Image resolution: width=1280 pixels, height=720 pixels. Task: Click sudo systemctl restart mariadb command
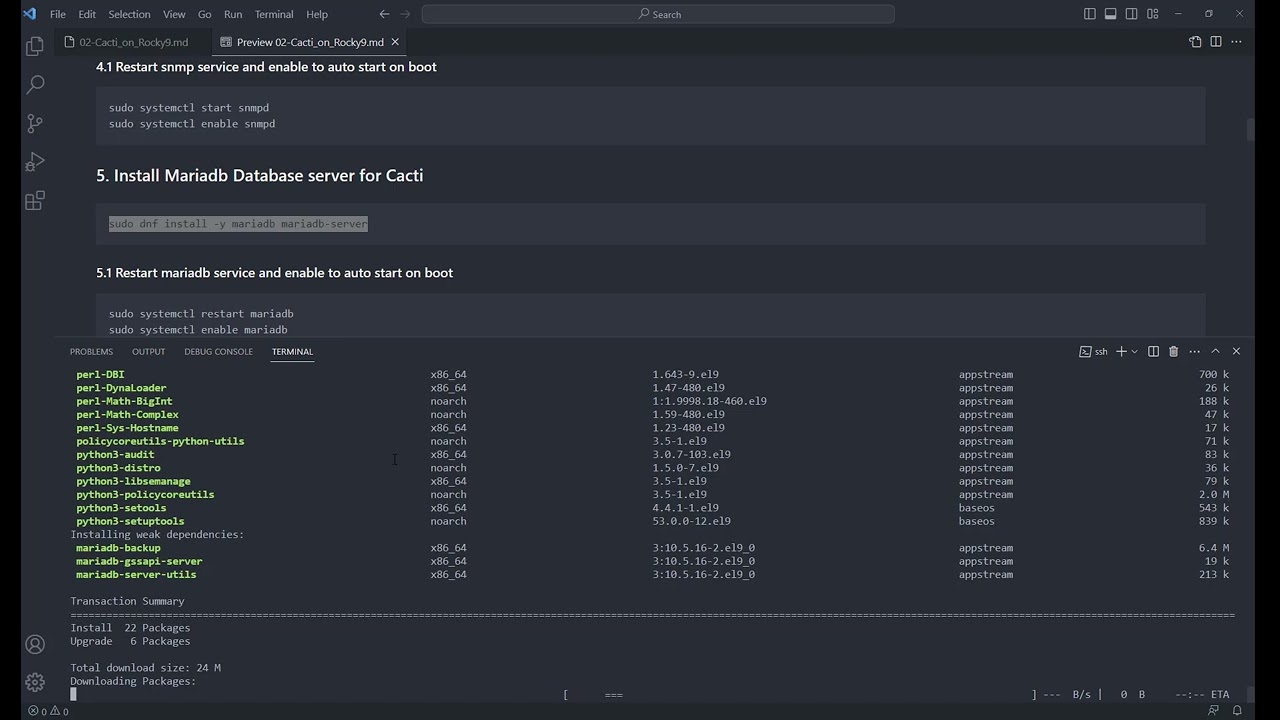click(201, 314)
